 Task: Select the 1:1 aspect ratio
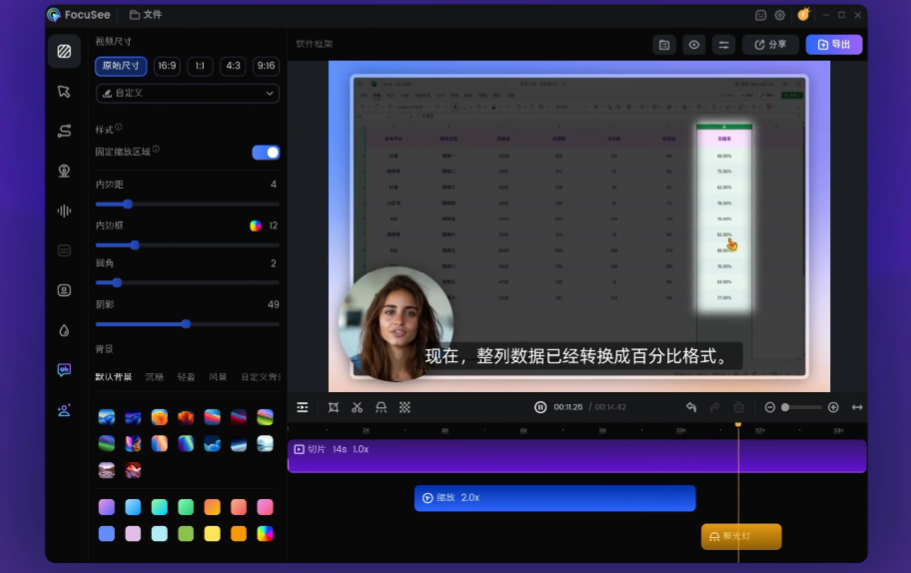tap(200, 66)
